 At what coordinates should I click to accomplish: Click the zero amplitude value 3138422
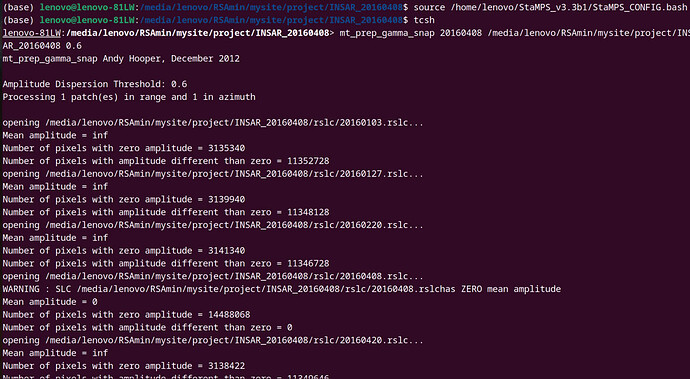[x=227, y=366]
